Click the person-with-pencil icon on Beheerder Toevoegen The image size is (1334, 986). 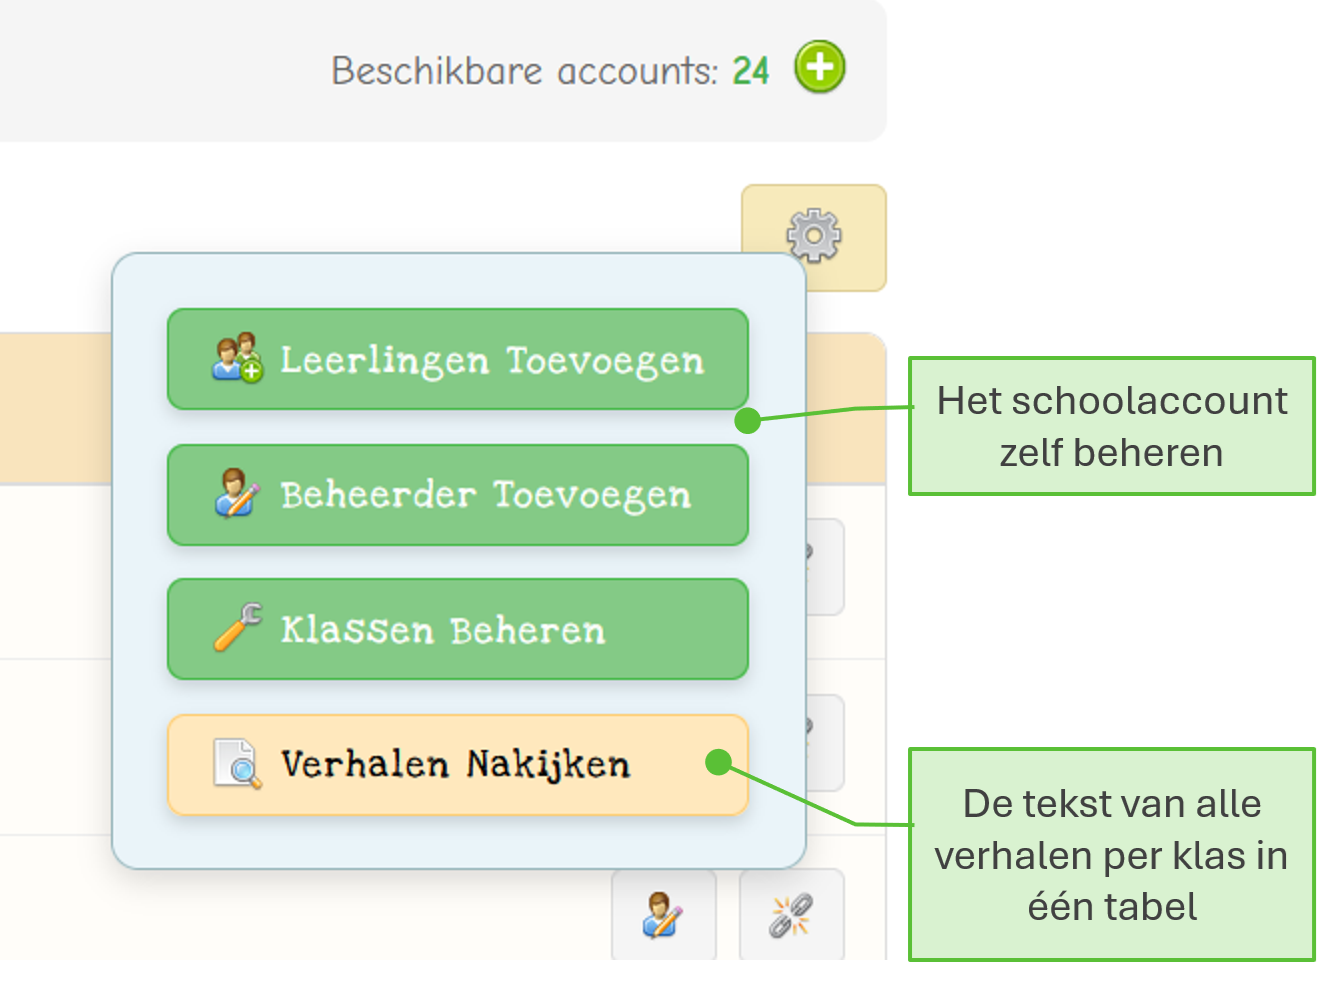pyautogui.click(x=234, y=494)
